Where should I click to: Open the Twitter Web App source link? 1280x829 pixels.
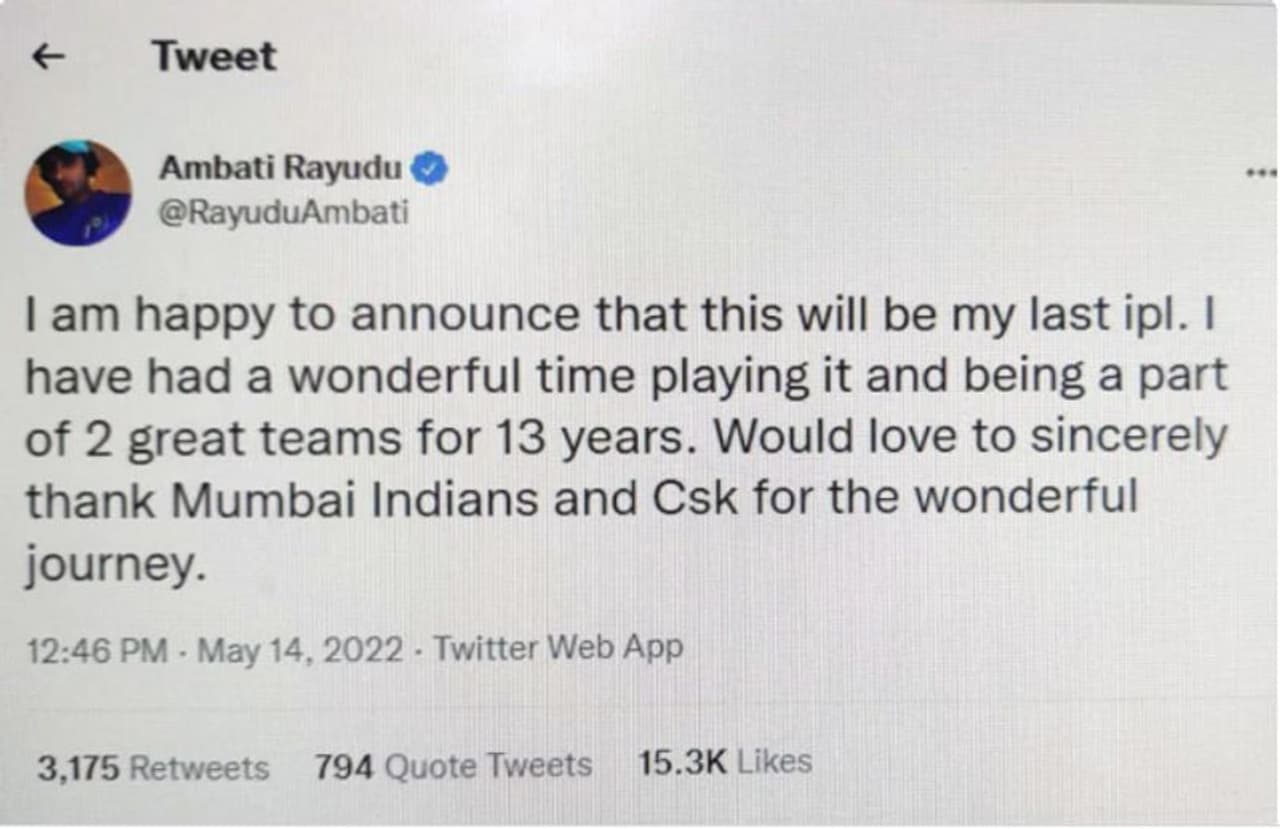click(x=558, y=648)
